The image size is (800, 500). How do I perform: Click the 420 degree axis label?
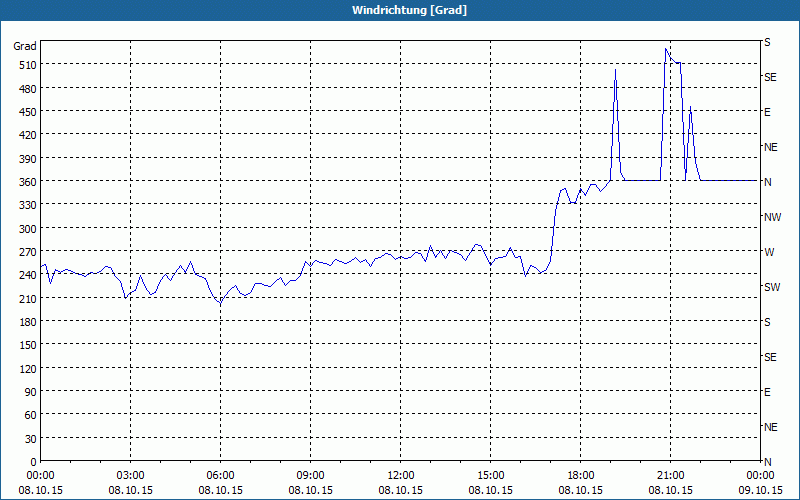pos(28,135)
